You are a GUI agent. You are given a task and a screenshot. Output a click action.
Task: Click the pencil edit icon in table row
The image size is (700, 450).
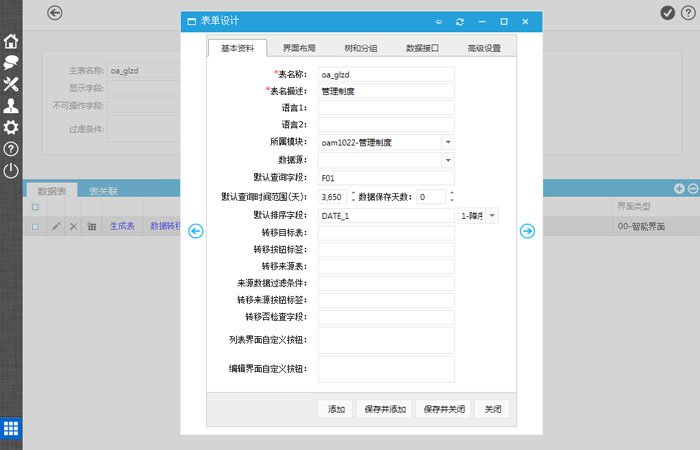[56, 226]
